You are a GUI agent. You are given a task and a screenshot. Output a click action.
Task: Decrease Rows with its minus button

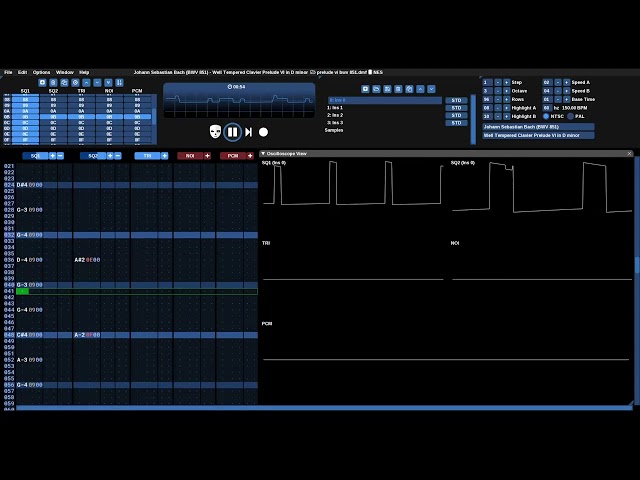pos(498,100)
